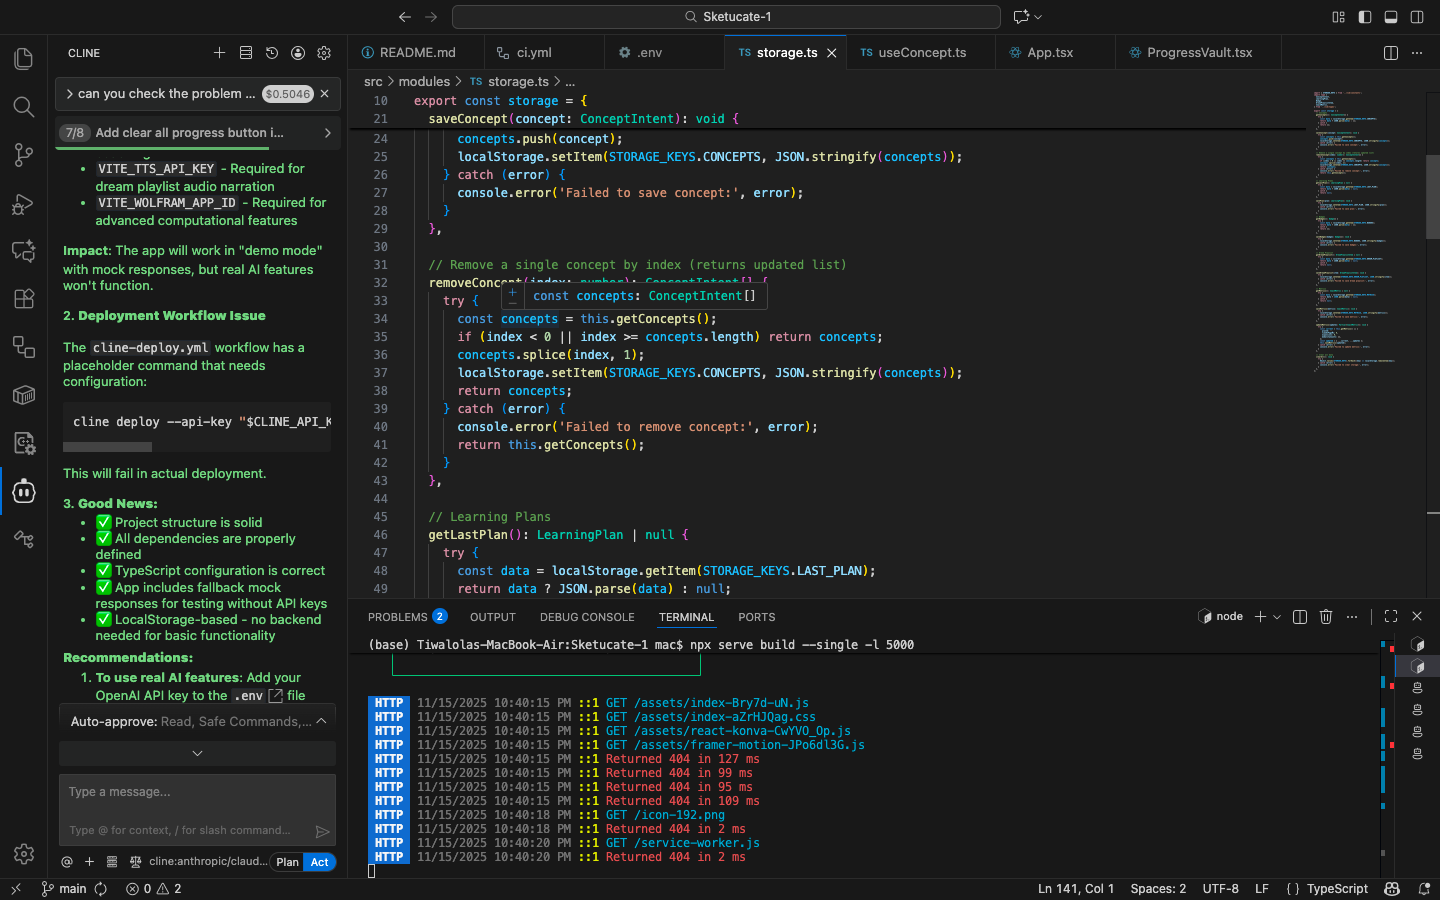Split the editor right
Image resolution: width=1440 pixels, height=900 pixels.
(1390, 53)
